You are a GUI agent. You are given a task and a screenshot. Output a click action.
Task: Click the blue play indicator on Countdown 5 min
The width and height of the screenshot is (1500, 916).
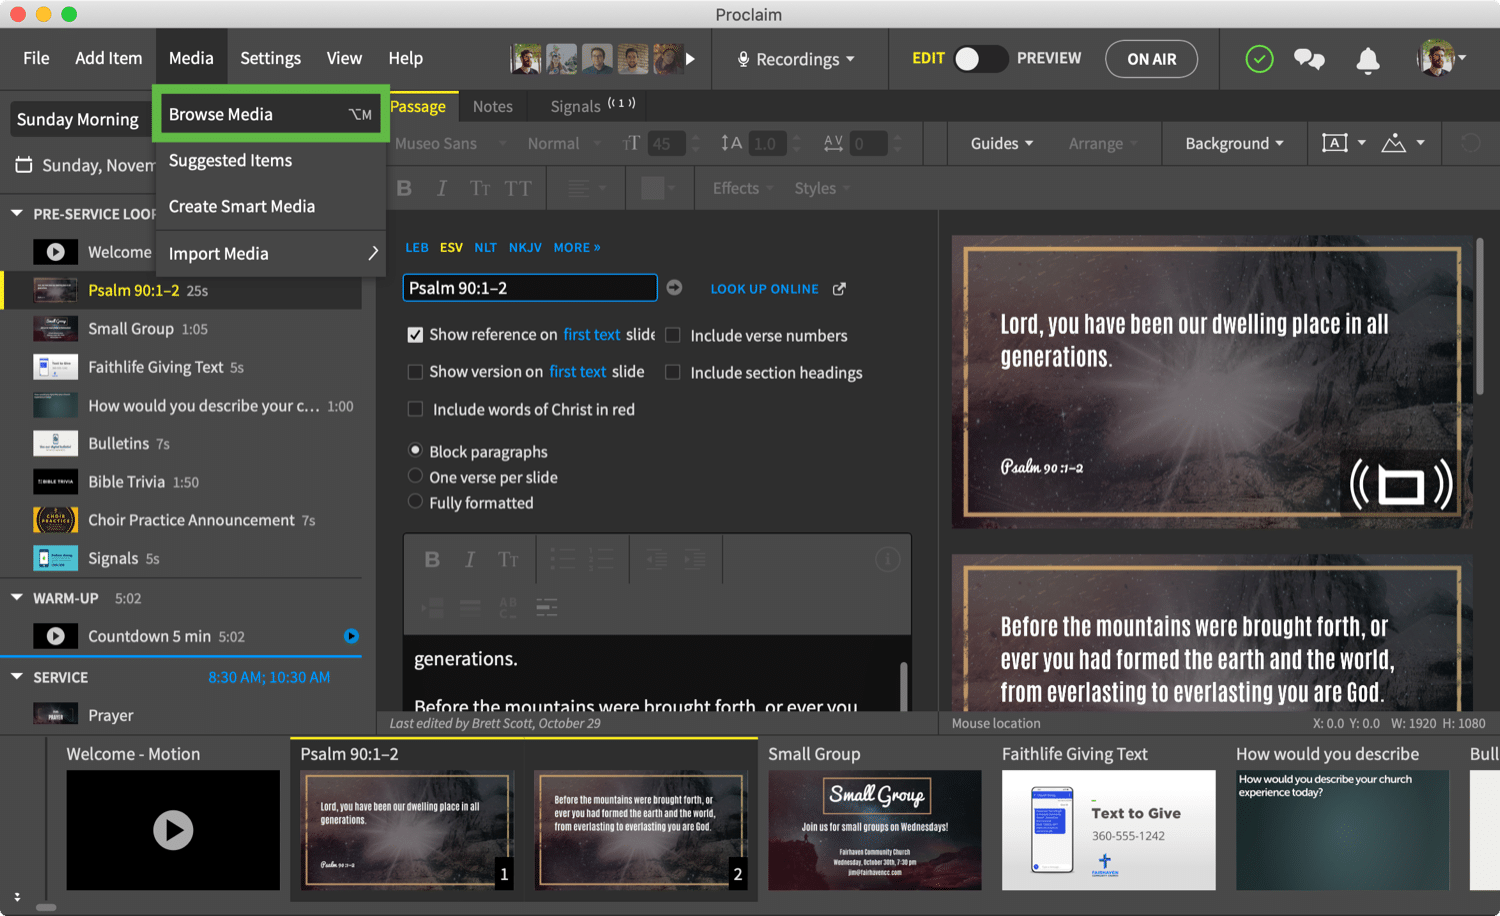tap(351, 636)
